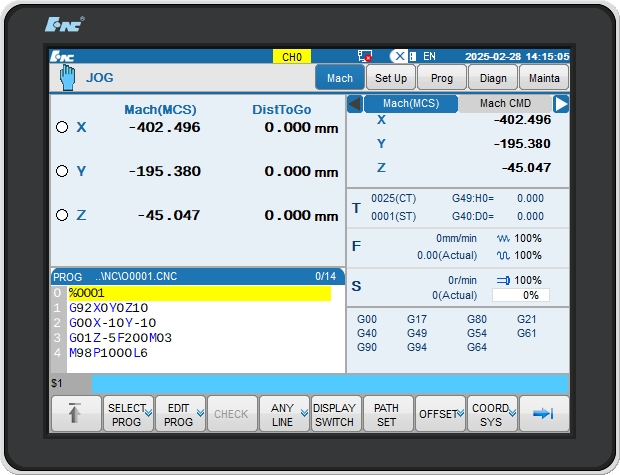Click the network connection status icon
620x475 pixels.
(x=365, y=57)
